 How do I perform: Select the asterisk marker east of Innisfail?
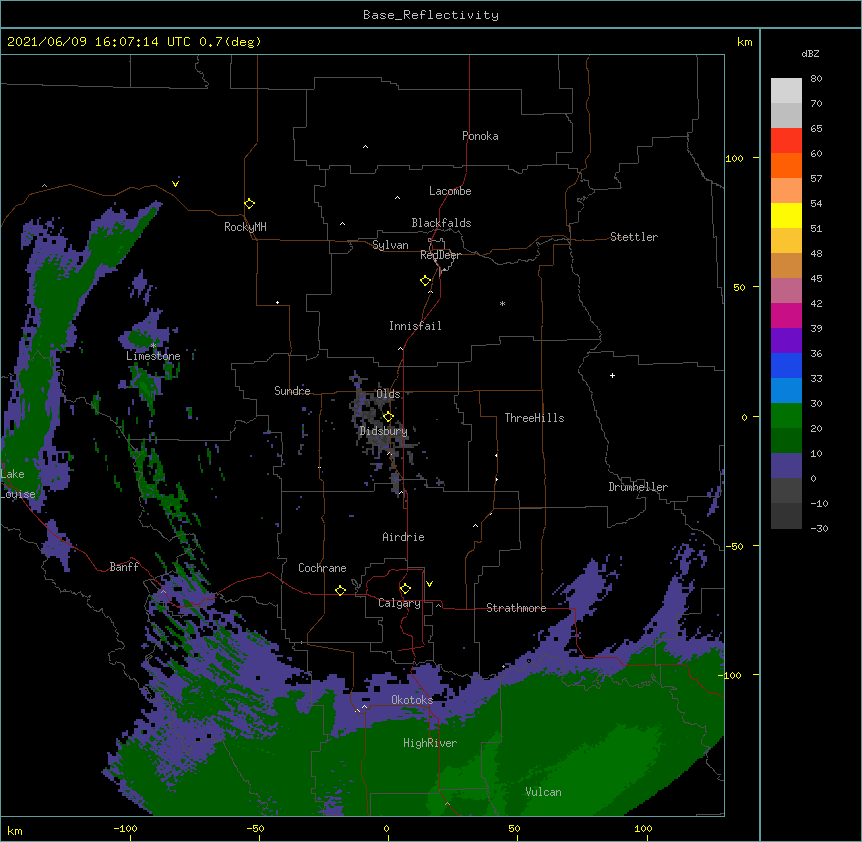[502, 303]
